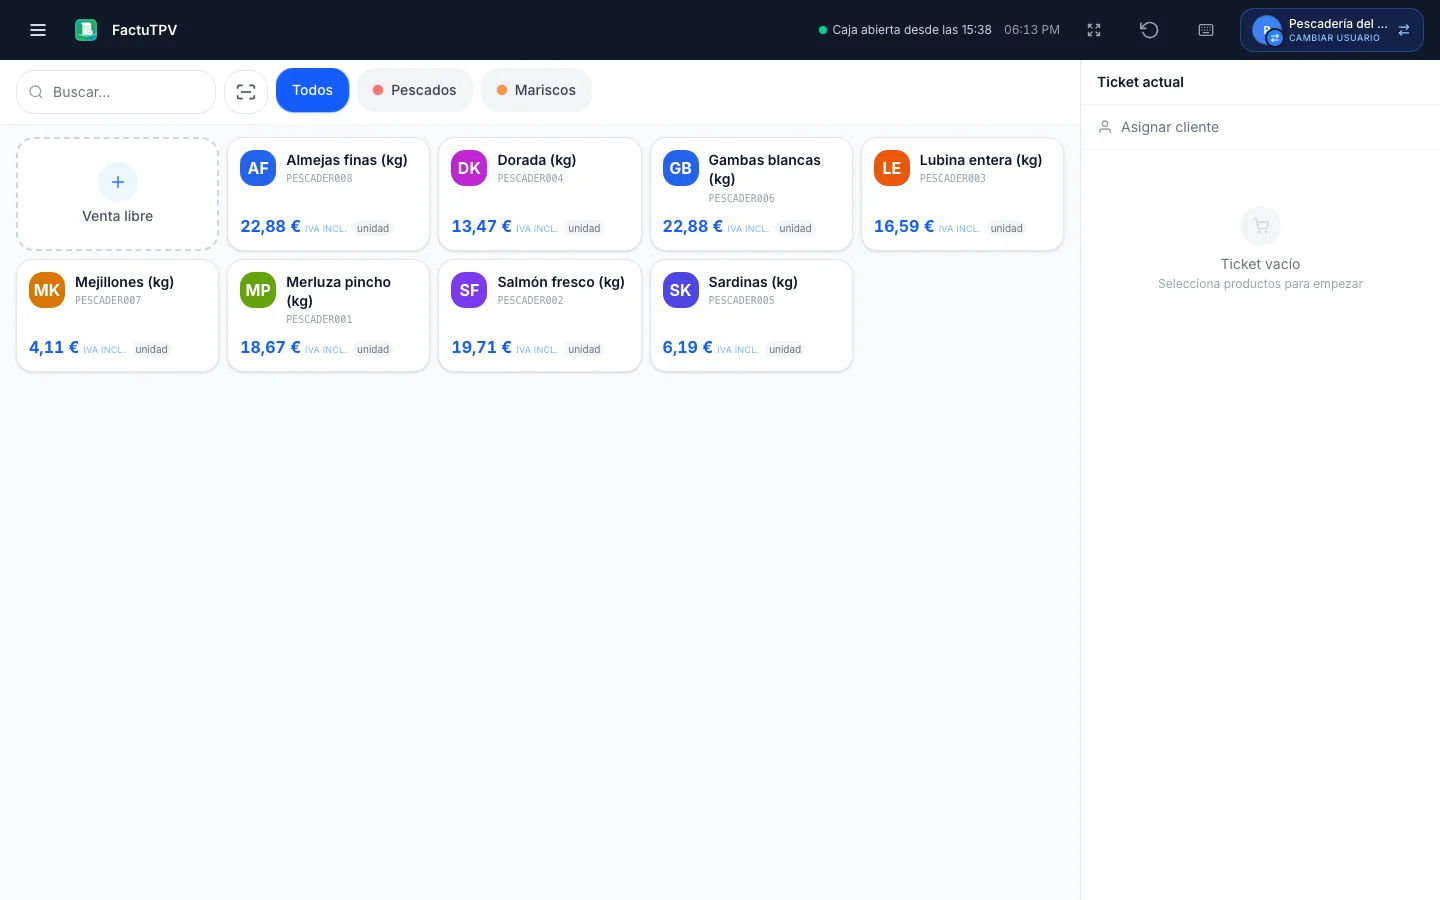Click the plus icon in Venta libre
The height and width of the screenshot is (900, 1440).
118,182
